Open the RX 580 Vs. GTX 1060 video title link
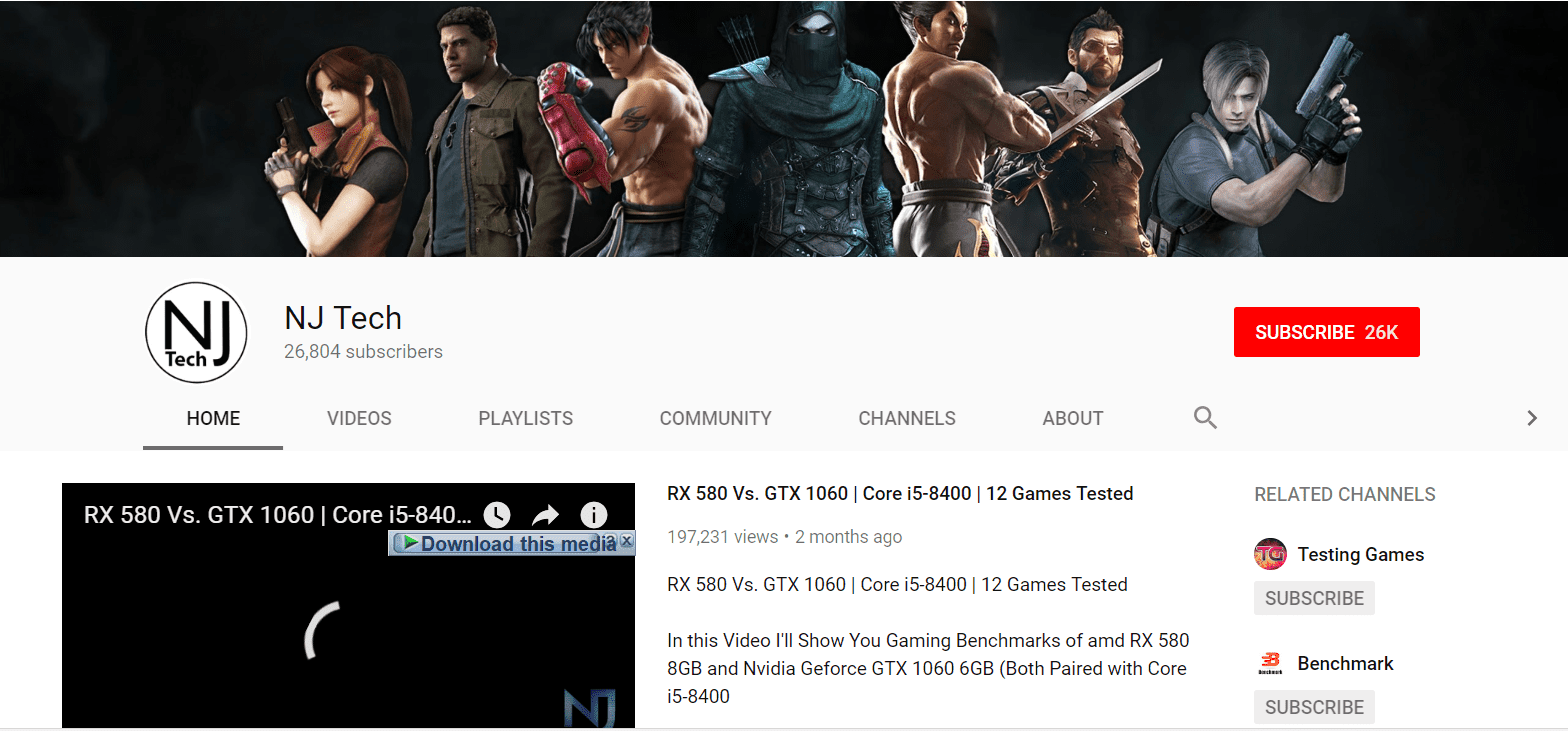The height and width of the screenshot is (731, 1568). pos(900,493)
